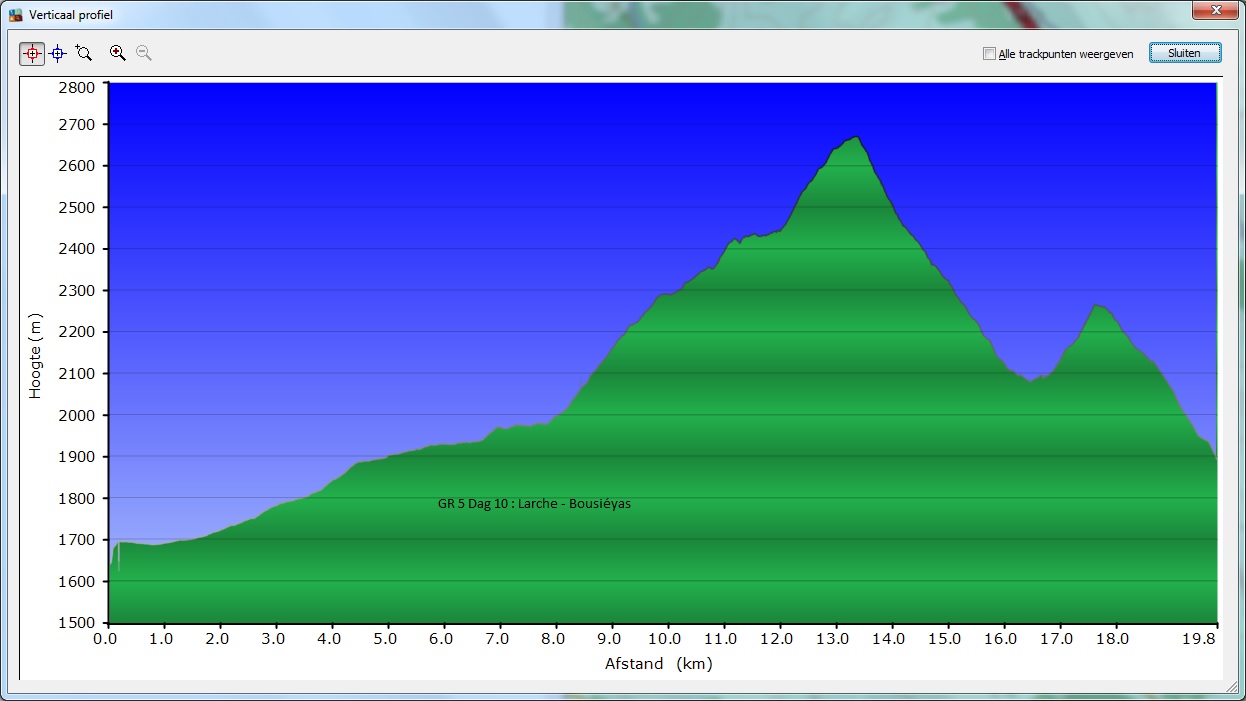Click the Hoogte (m) axis label
The height and width of the screenshot is (701, 1246).
(x=36, y=356)
